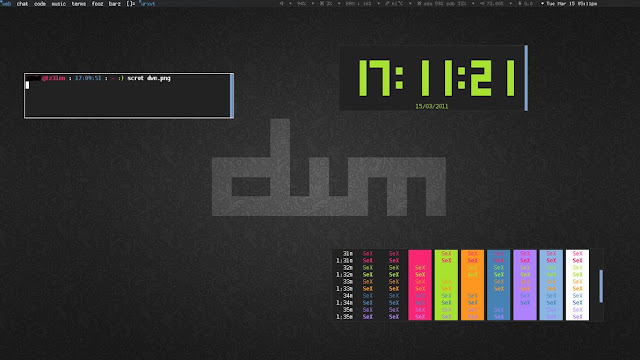This screenshot has height=360, width=640.
Task: Click the pink color column in color test
Action: [420, 285]
